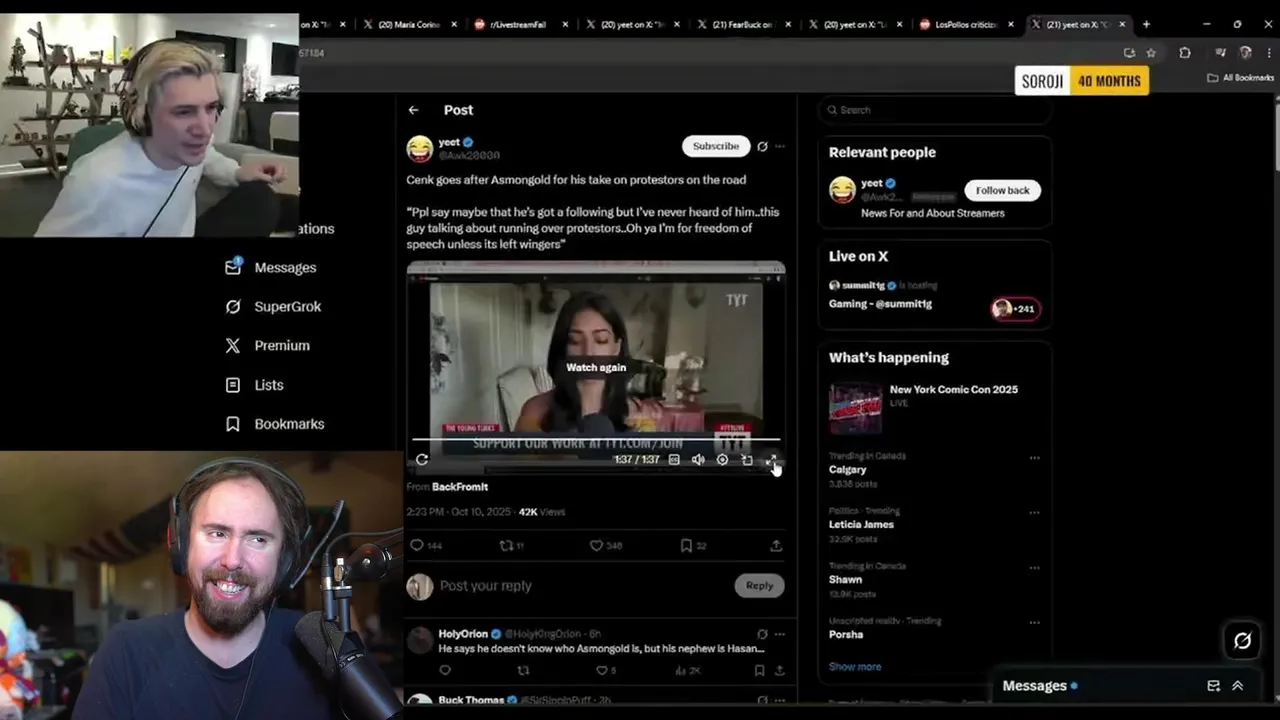Bookmark HolyOrion's comment
This screenshot has height=720, width=1280.
pyautogui.click(x=759, y=670)
